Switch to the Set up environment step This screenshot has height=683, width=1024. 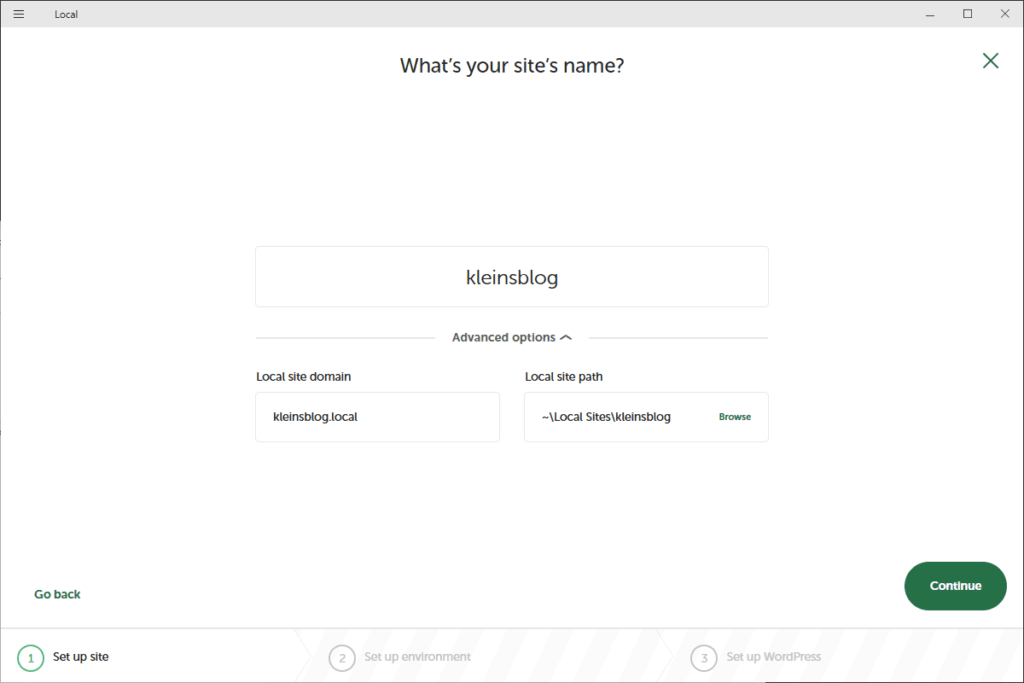coord(417,657)
